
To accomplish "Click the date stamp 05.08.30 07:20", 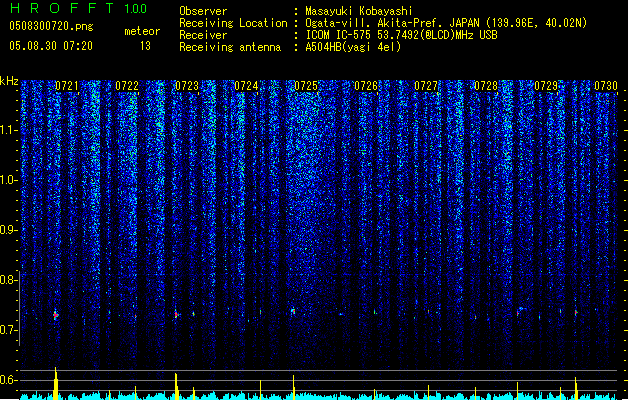I will (51, 46).
